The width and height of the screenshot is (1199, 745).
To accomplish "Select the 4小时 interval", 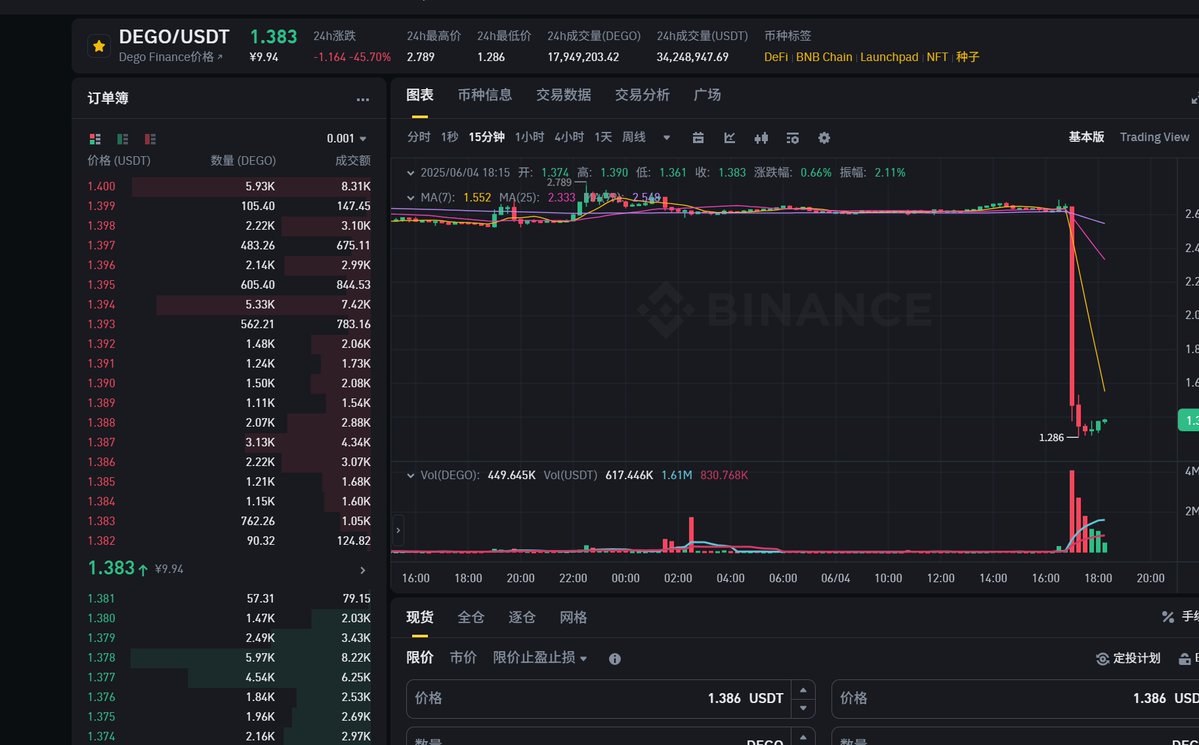I will (x=569, y=137).
